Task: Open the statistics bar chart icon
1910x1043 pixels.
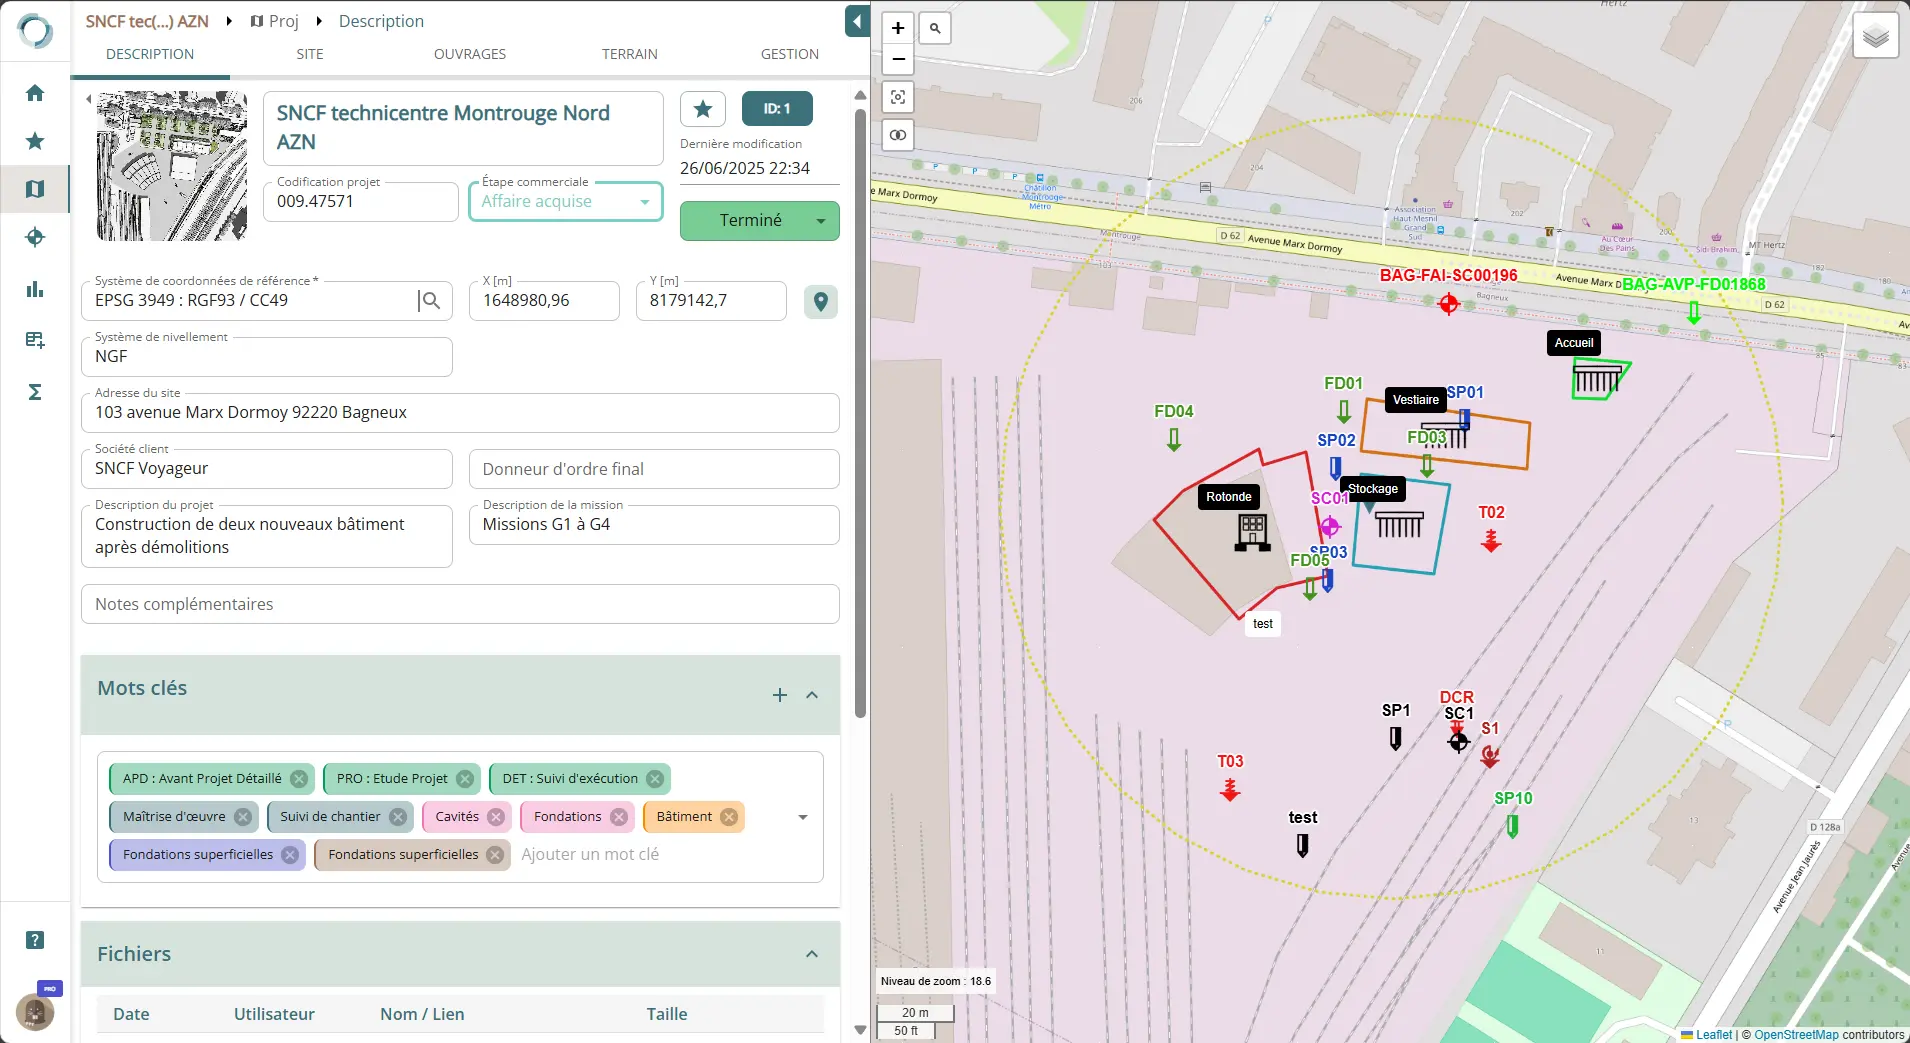Action: [35, 290]
